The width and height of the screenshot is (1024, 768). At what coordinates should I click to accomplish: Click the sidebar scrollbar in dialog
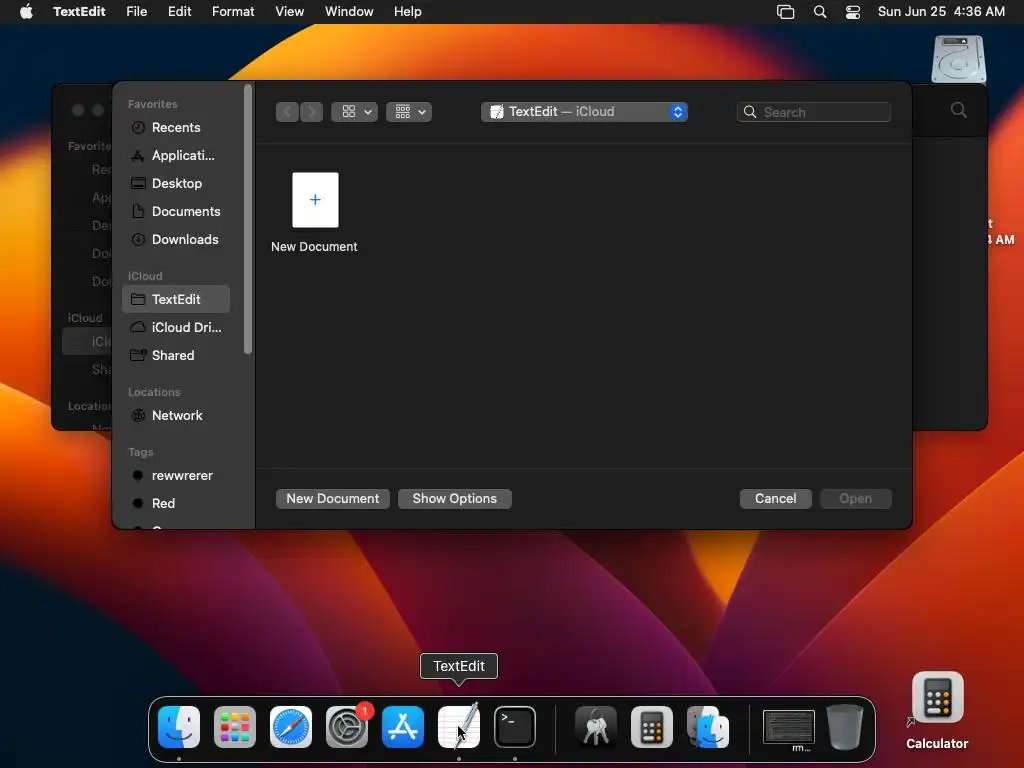click(x=248, y=219)
